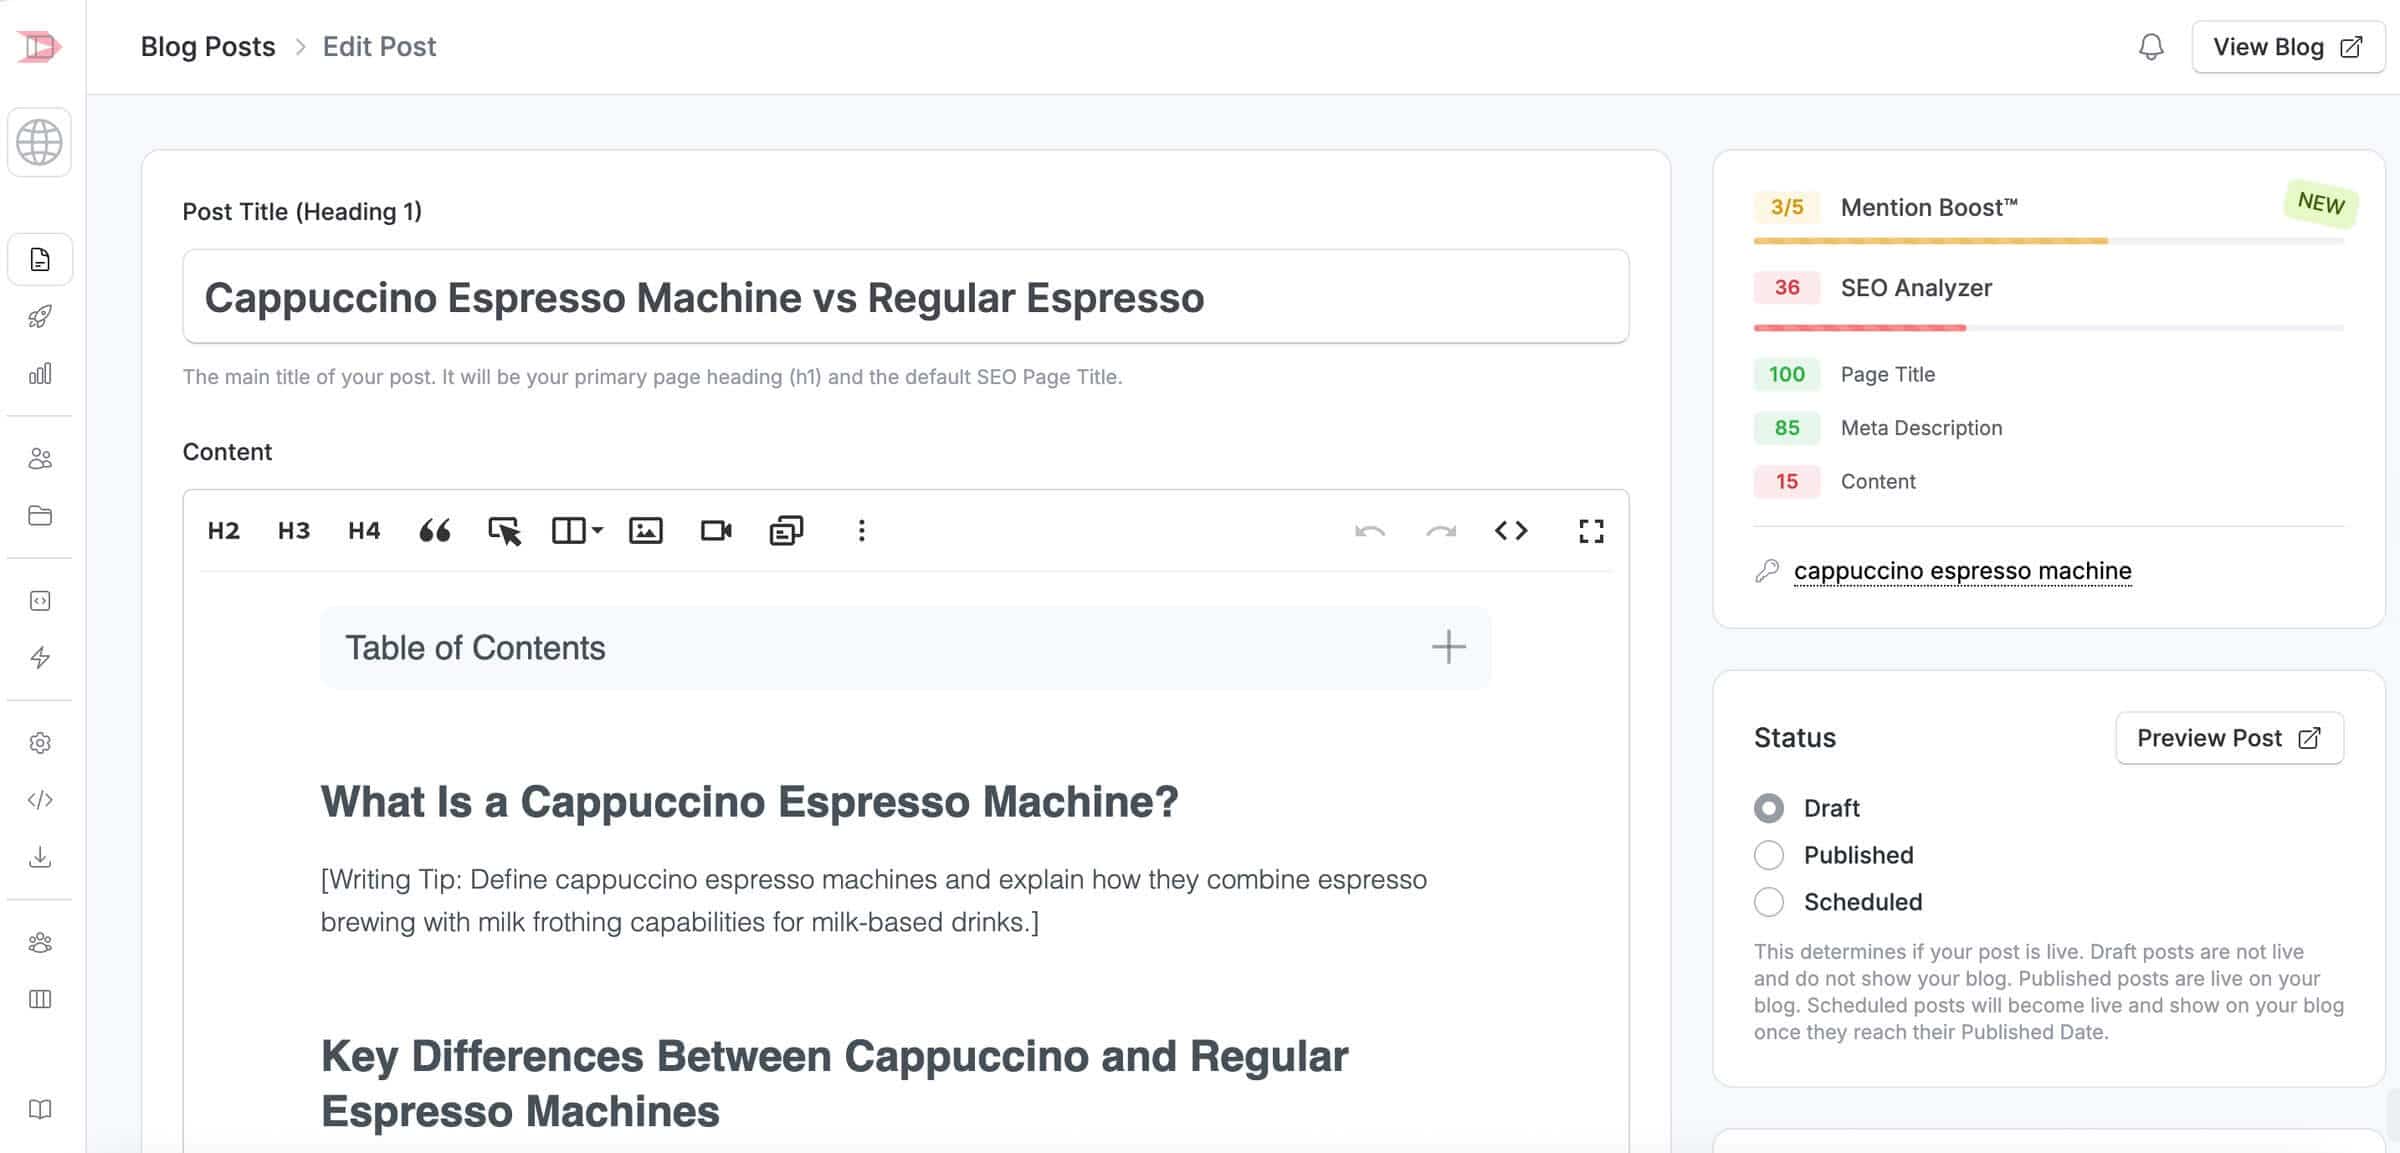Apply H4 heading format

[364, 531]
